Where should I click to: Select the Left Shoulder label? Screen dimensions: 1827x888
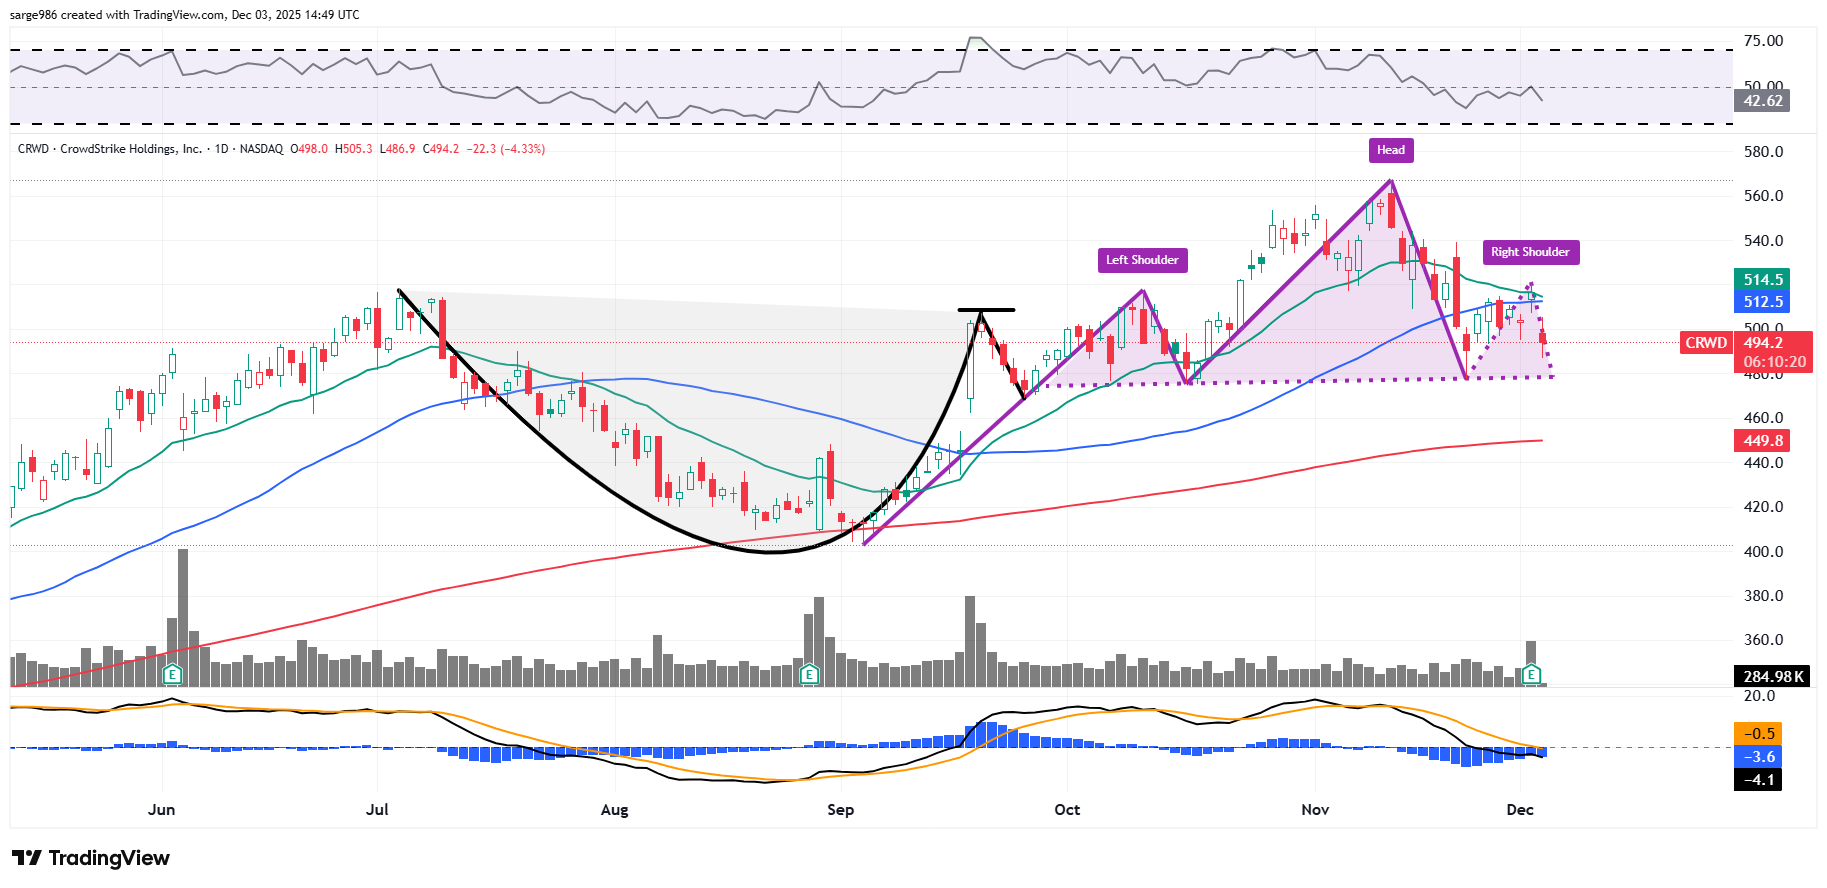1142,260
